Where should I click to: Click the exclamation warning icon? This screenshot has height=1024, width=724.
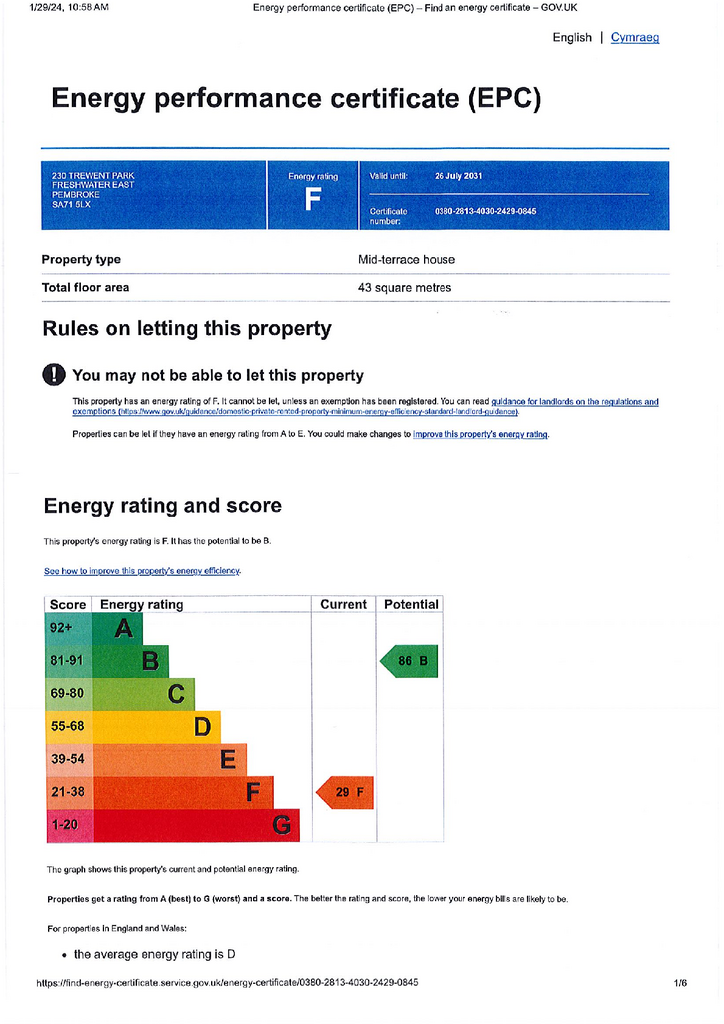click(x=54, y=375)
